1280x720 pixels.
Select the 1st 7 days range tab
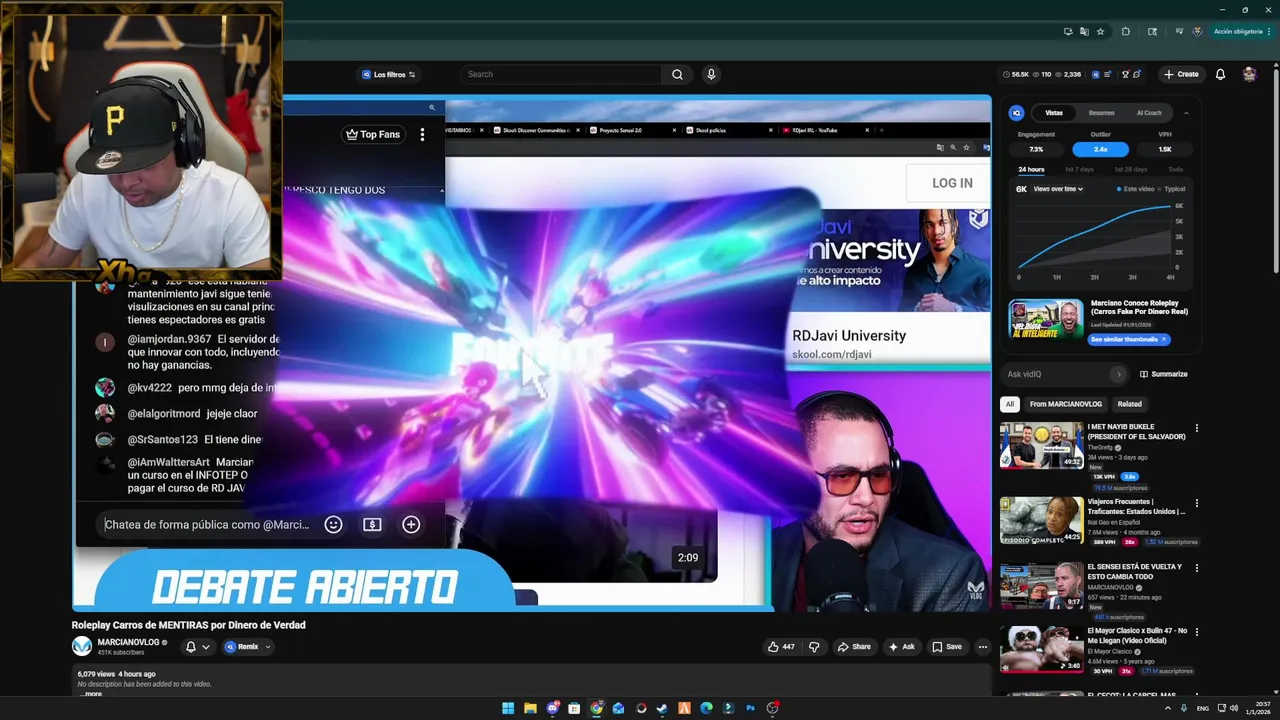1079,169
